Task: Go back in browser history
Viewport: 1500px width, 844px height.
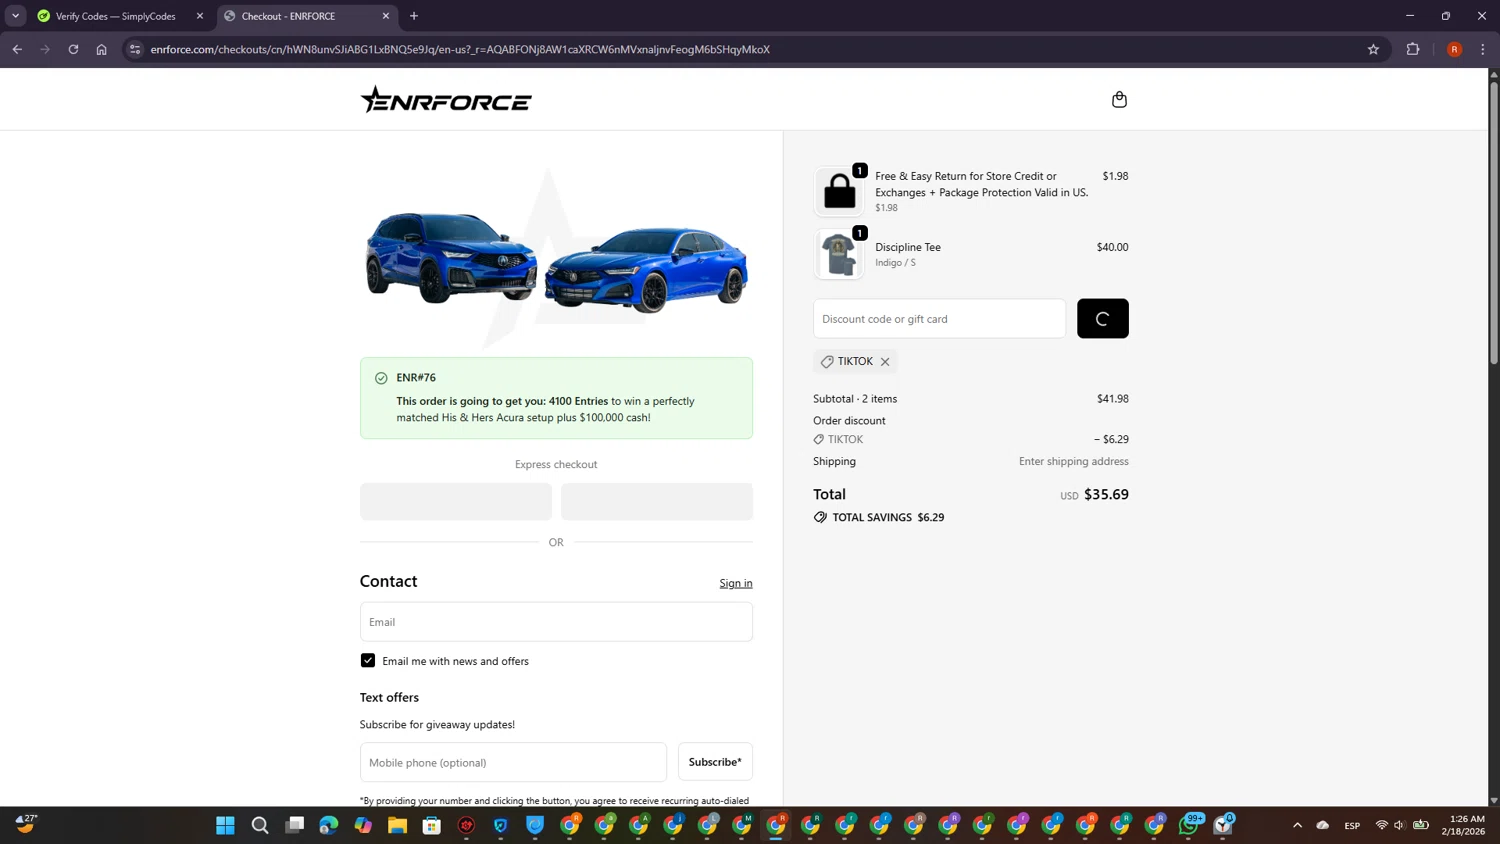Action: [17, 49]
